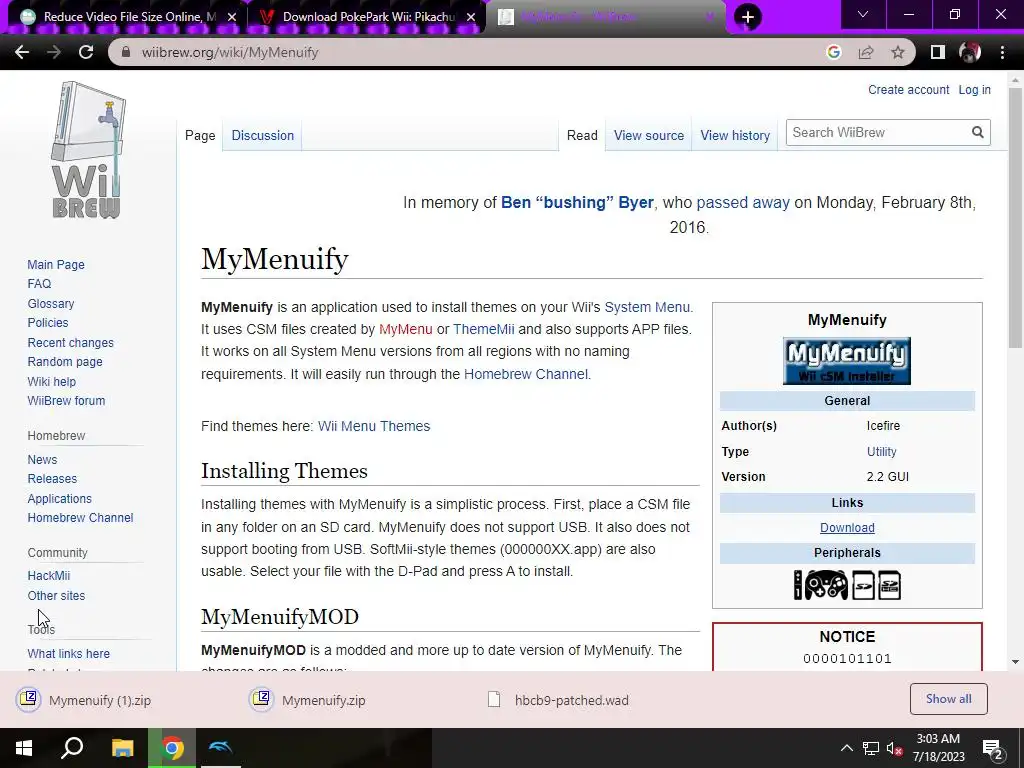Switch to the Download PokePark Wii tab
The image size is (1024, 768).
(366, 17)
